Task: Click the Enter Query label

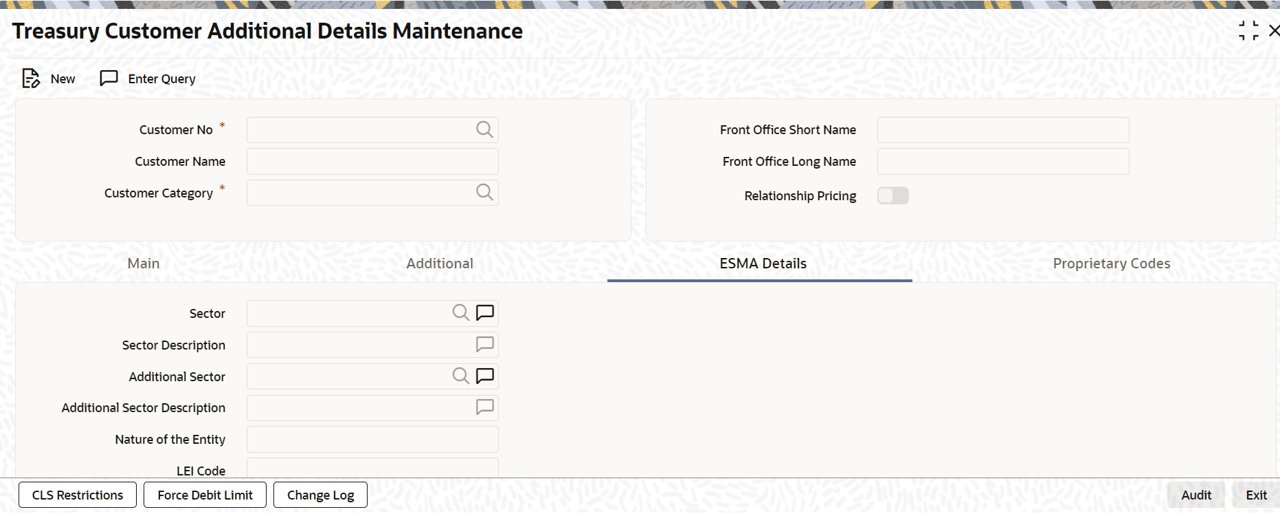Action: pos(162,79)
